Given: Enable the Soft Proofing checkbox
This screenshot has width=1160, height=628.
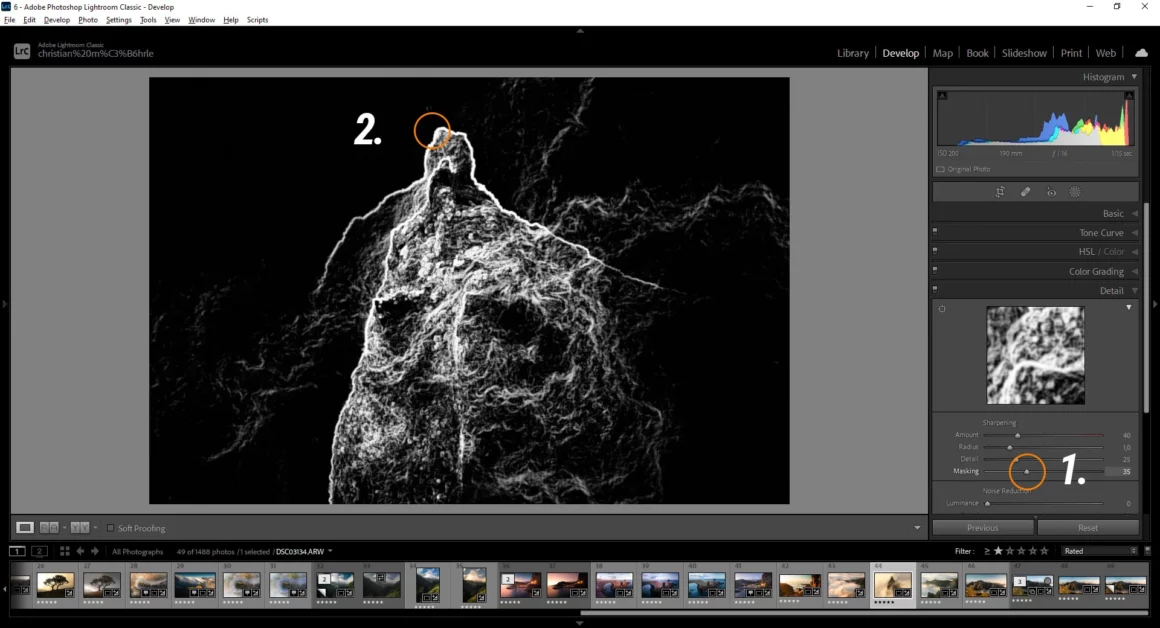Looking at the screenshot, I should click(x=111, y=528).
